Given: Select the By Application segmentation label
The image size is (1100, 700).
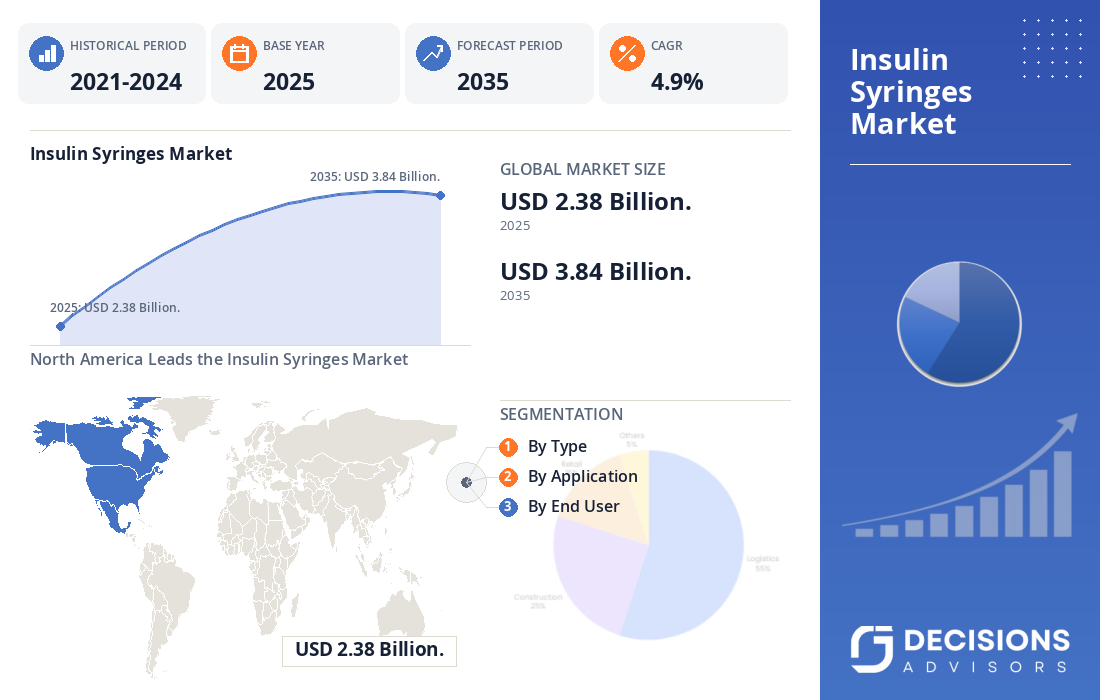Looking at the screenshot, I should click(x=582, y=477).
